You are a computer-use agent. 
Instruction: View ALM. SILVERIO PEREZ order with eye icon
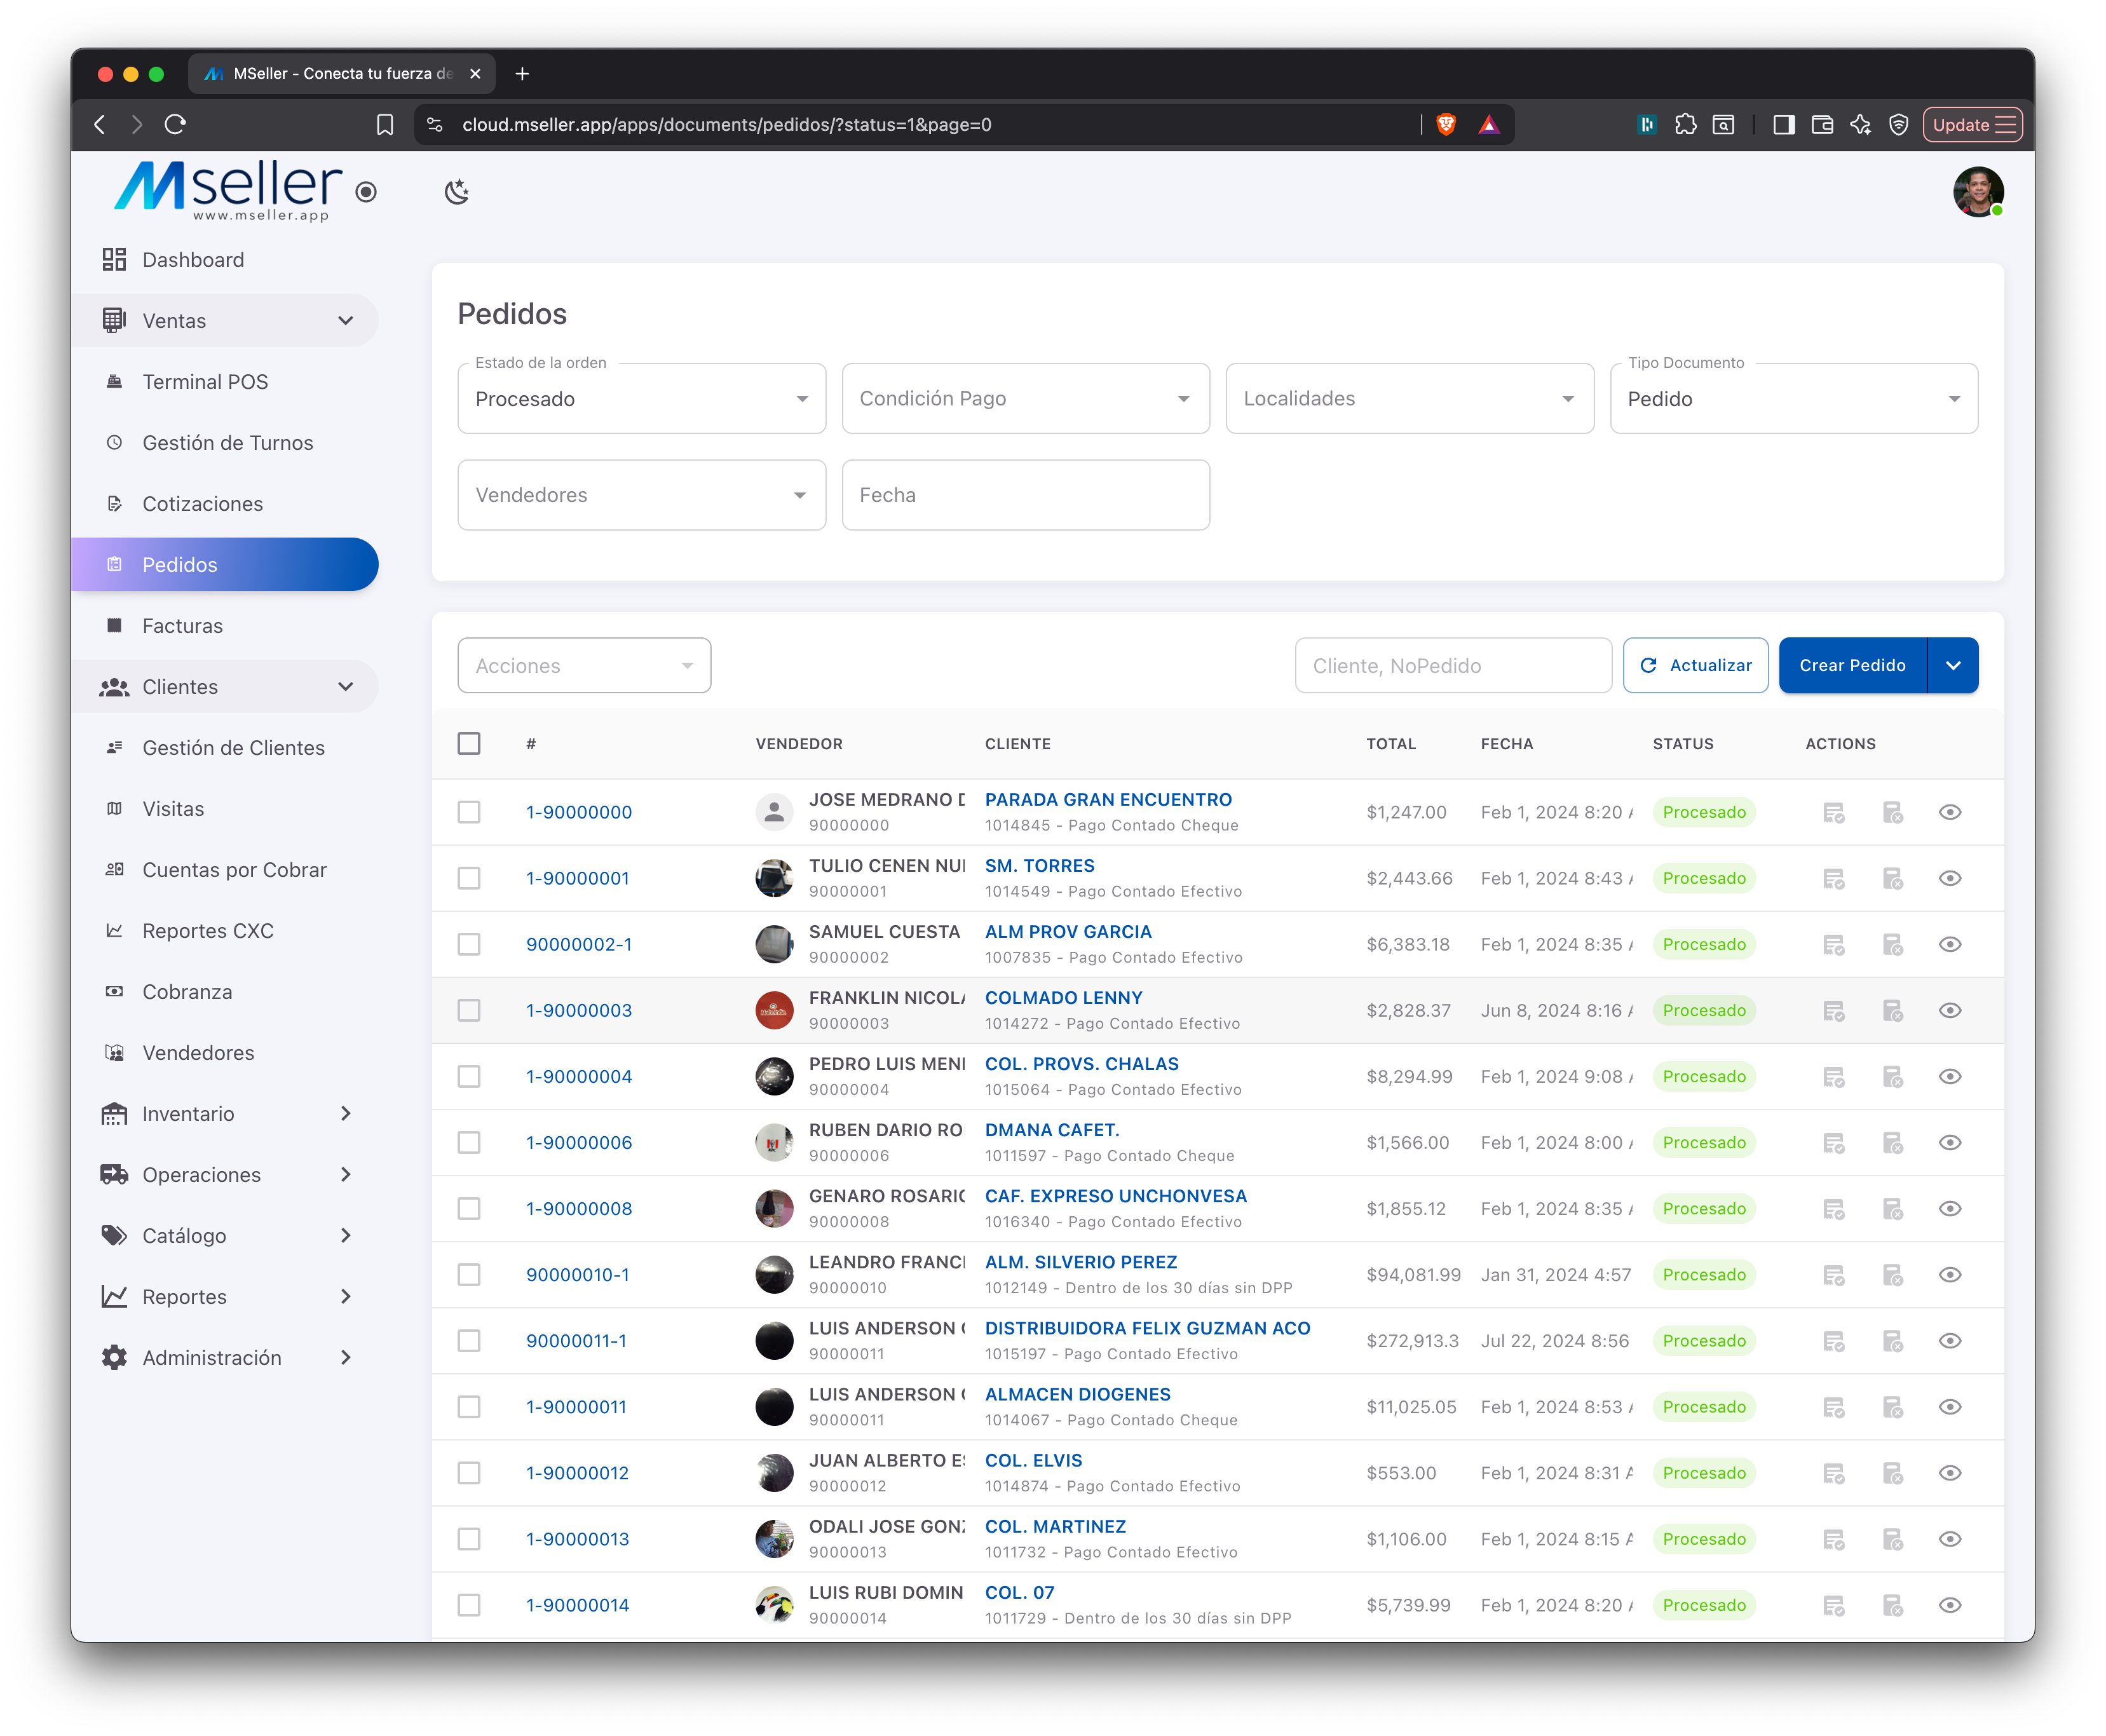(1949, 1274)
